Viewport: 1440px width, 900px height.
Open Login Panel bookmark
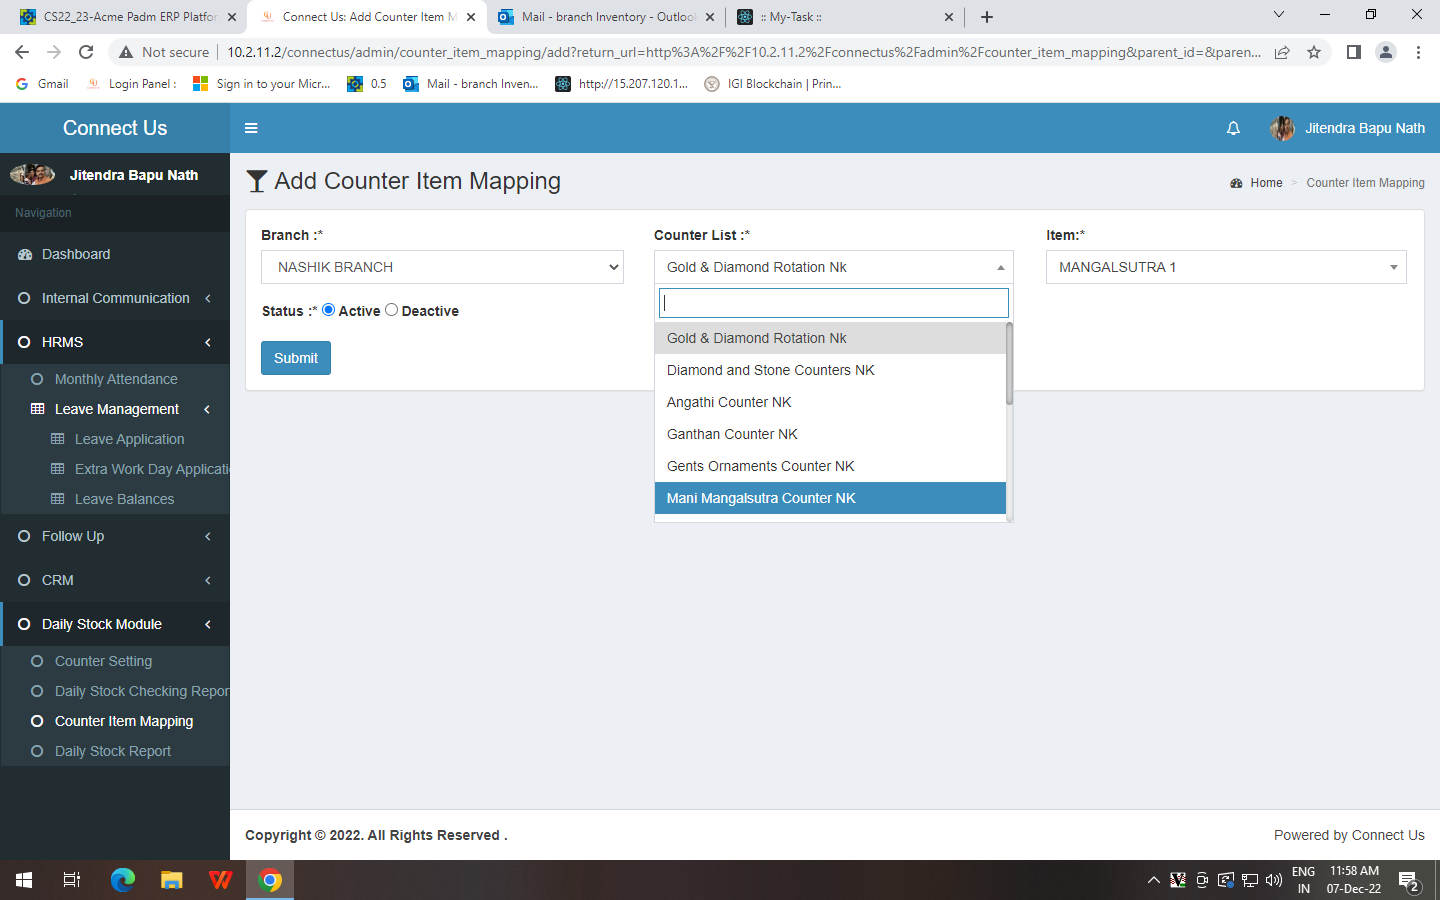coord(132,84)
